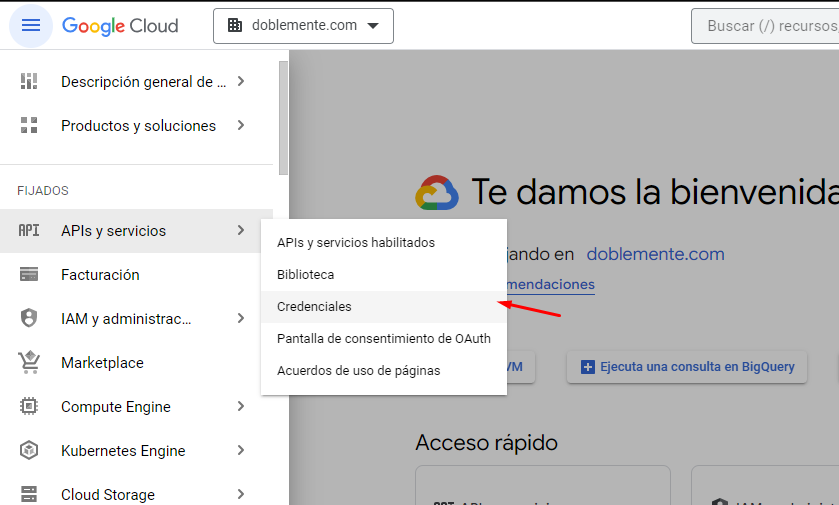Expand the Kubernetes Engine chevron
This screenshot has height=505, width=839.
click(x=241, y=450)
